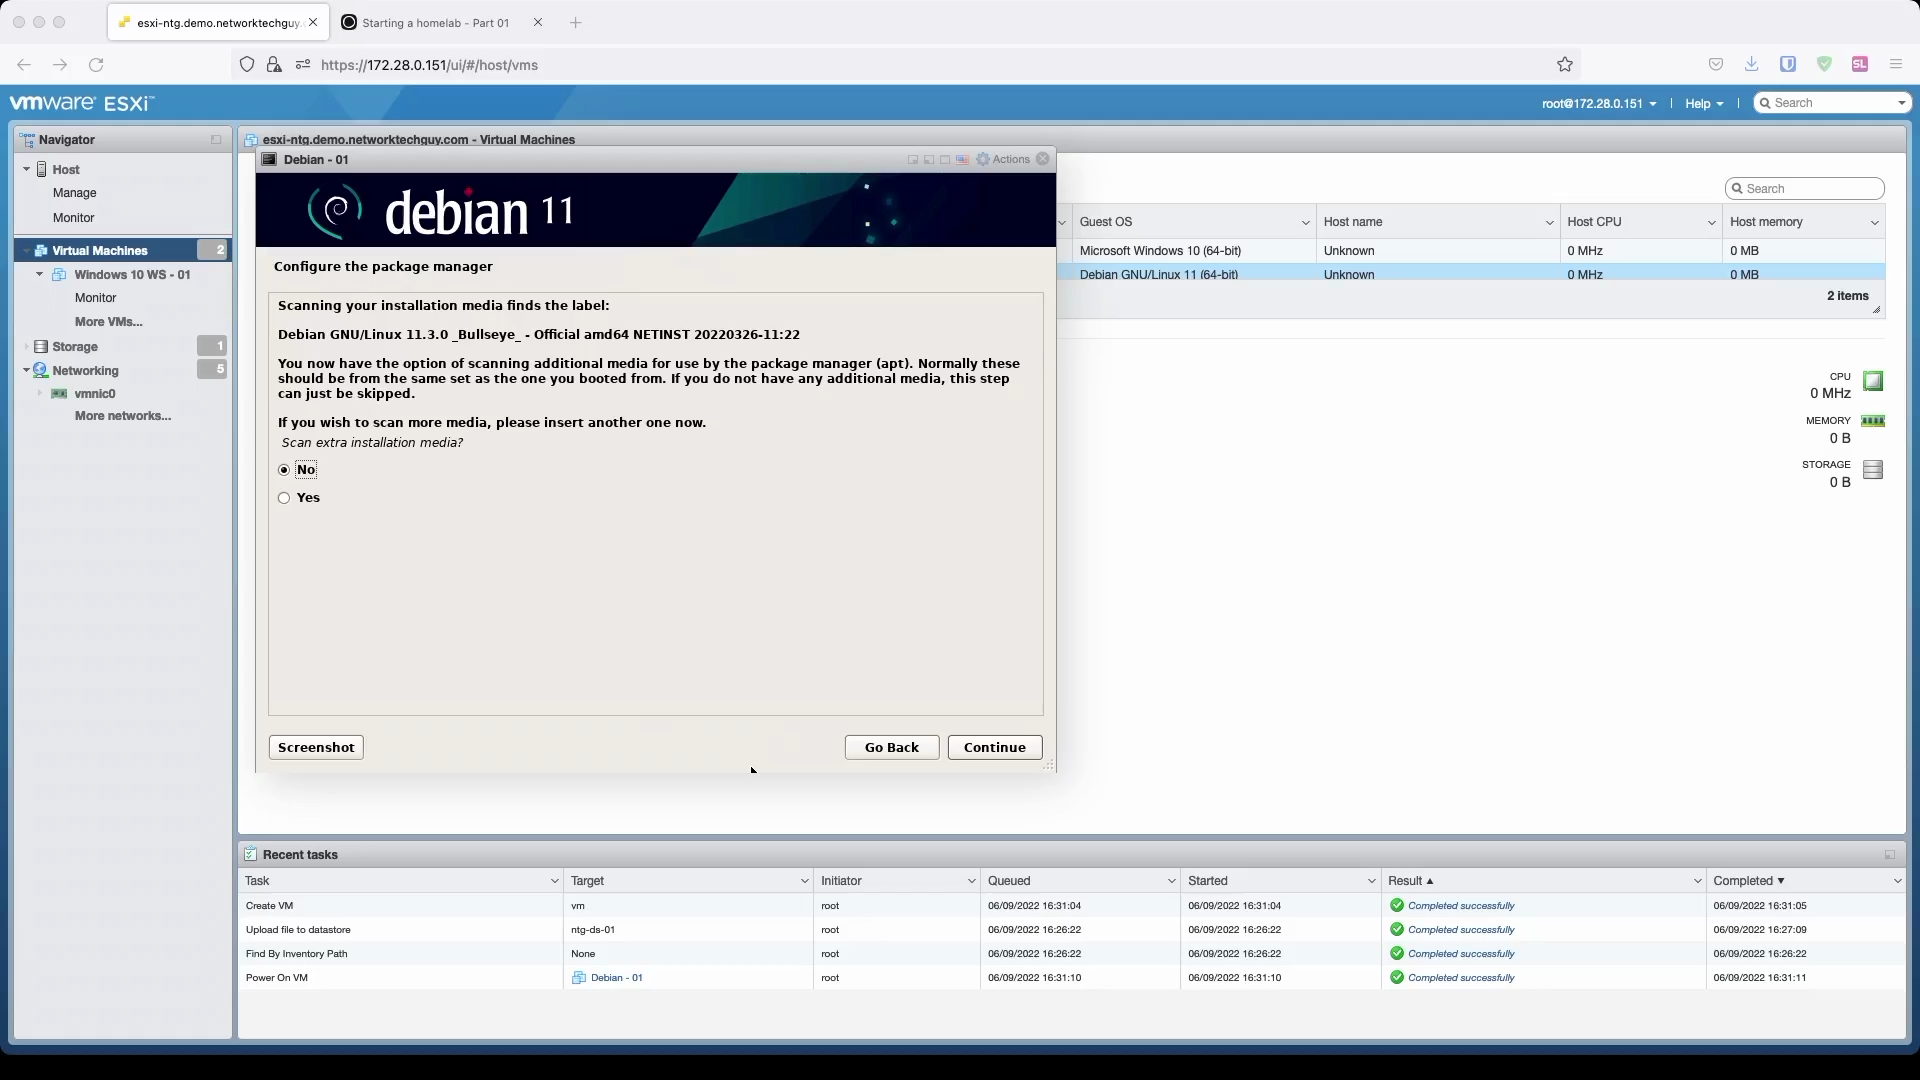Open Host name column dropdown arrow
The image size is (1920, 1080).
1549,223
